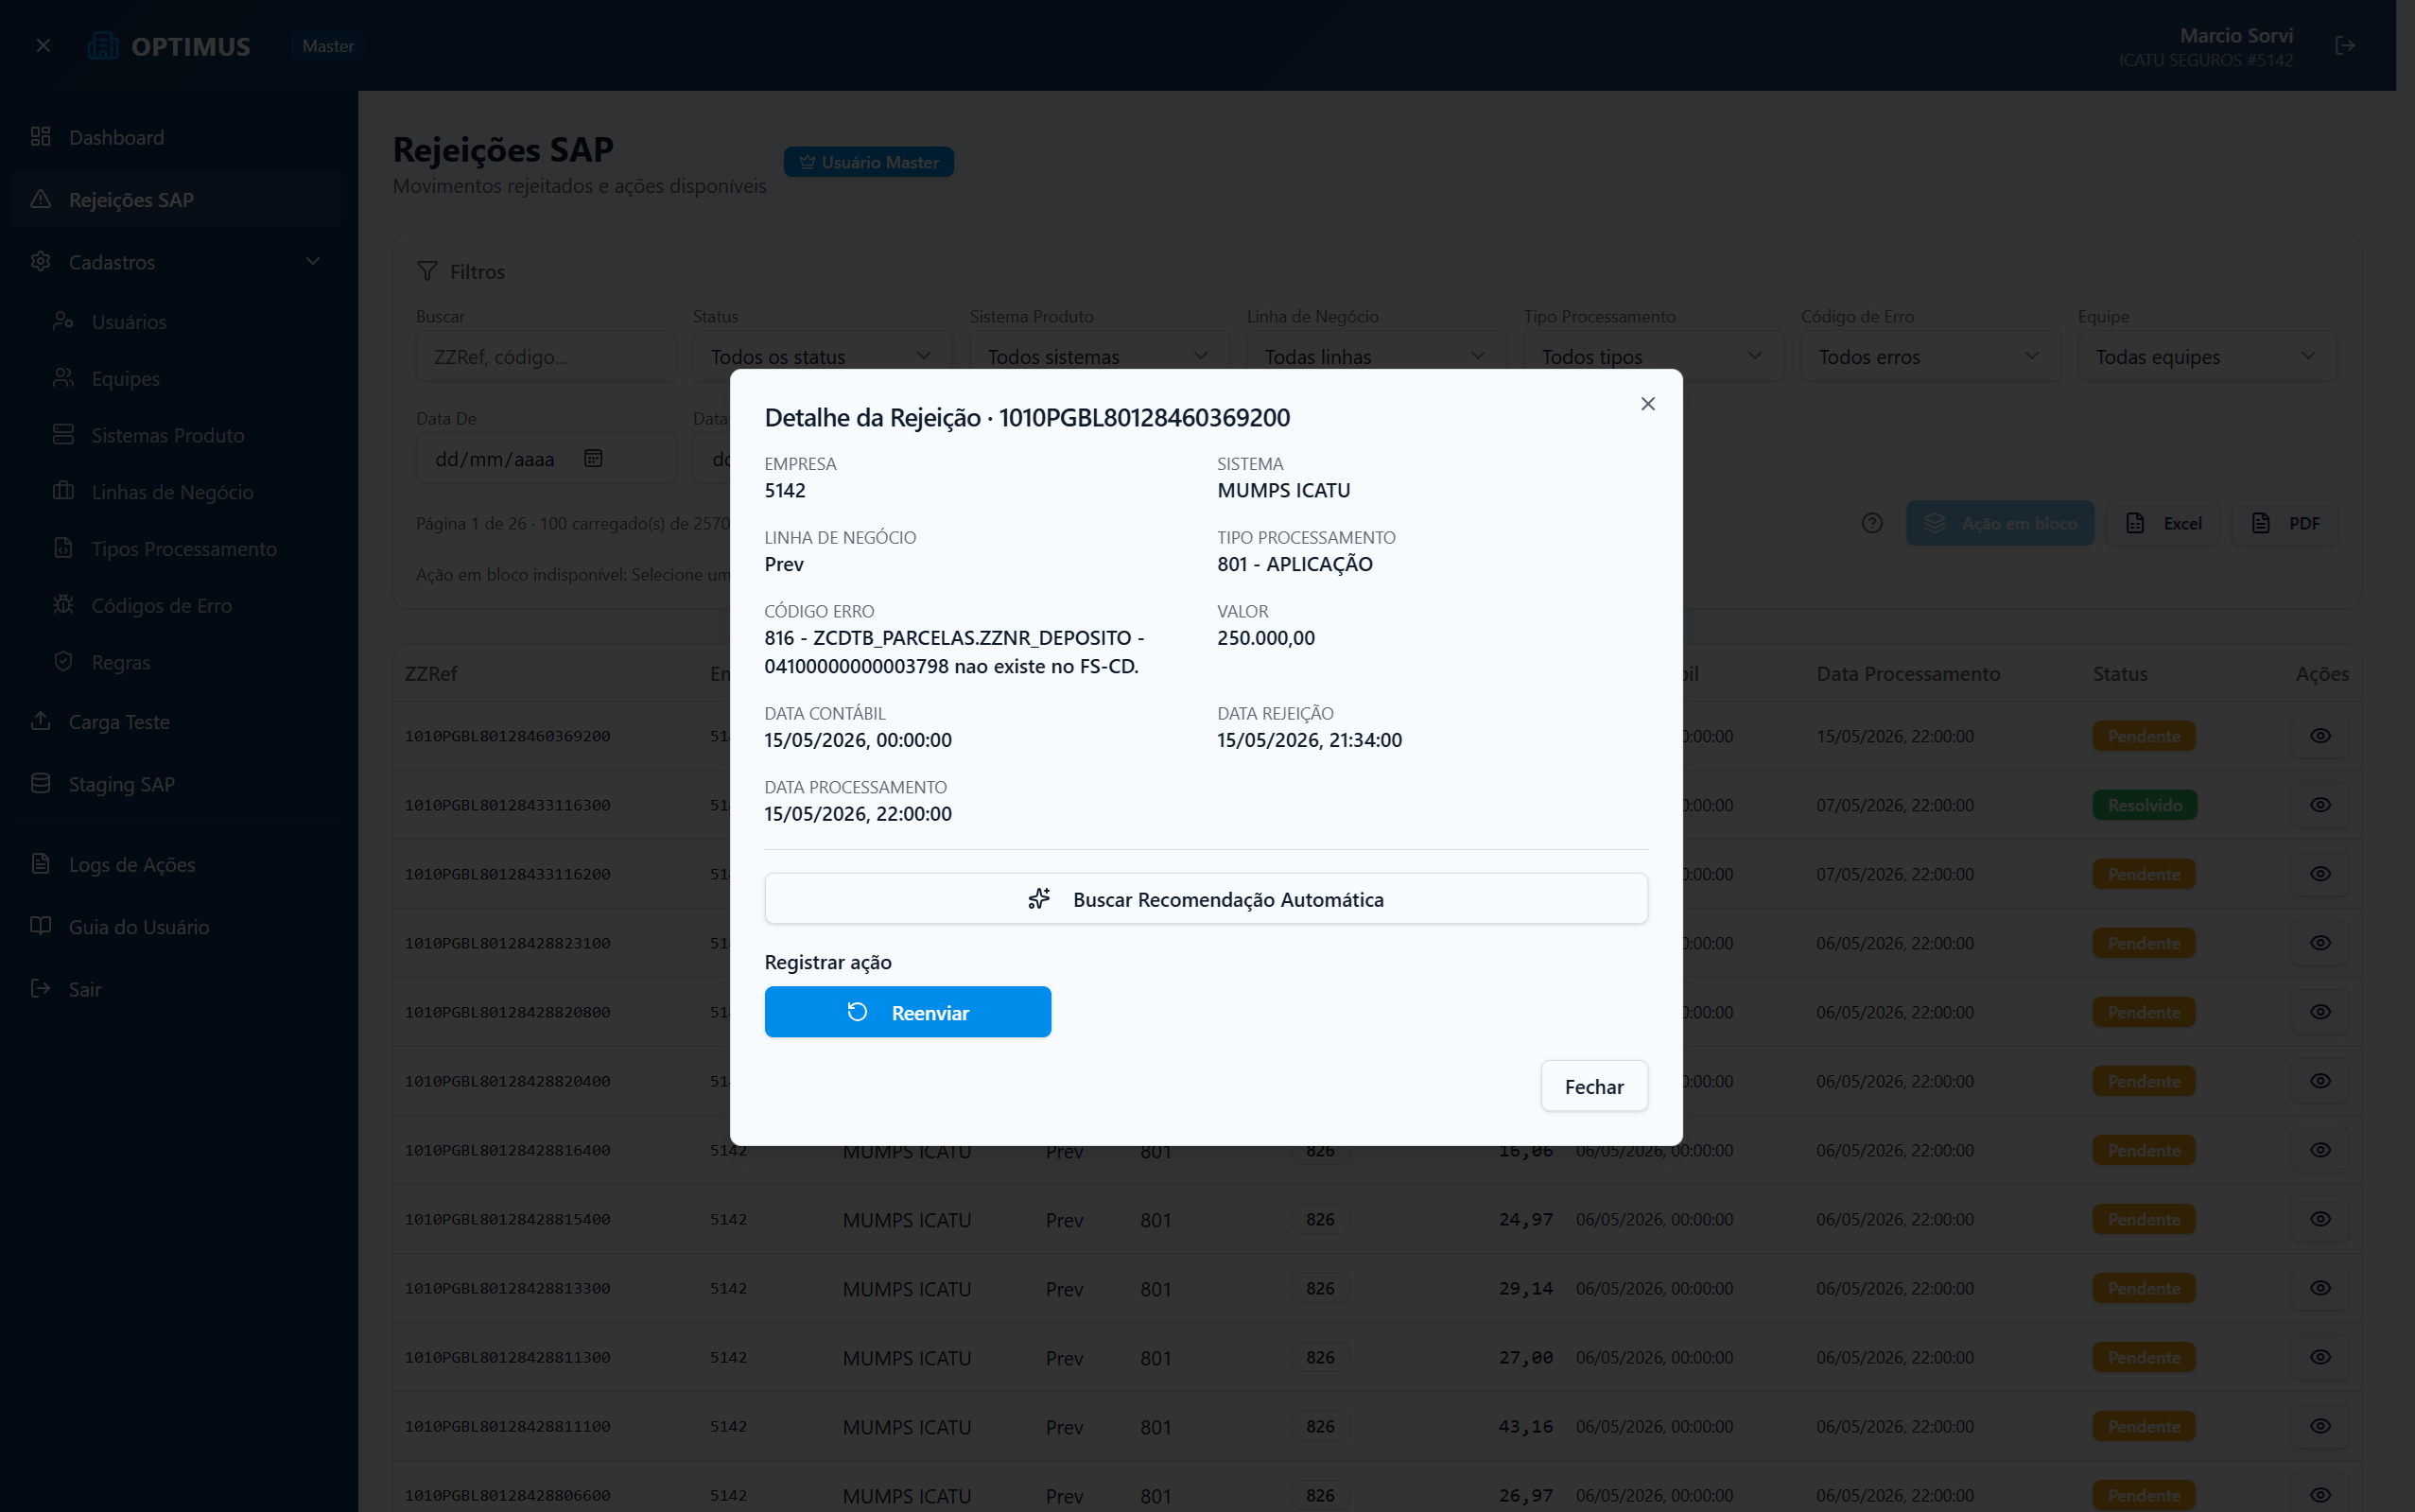View details of row 1010PGBL80128428813300
This screenshot has width=2415, height=1512.
point(2320,1288)
